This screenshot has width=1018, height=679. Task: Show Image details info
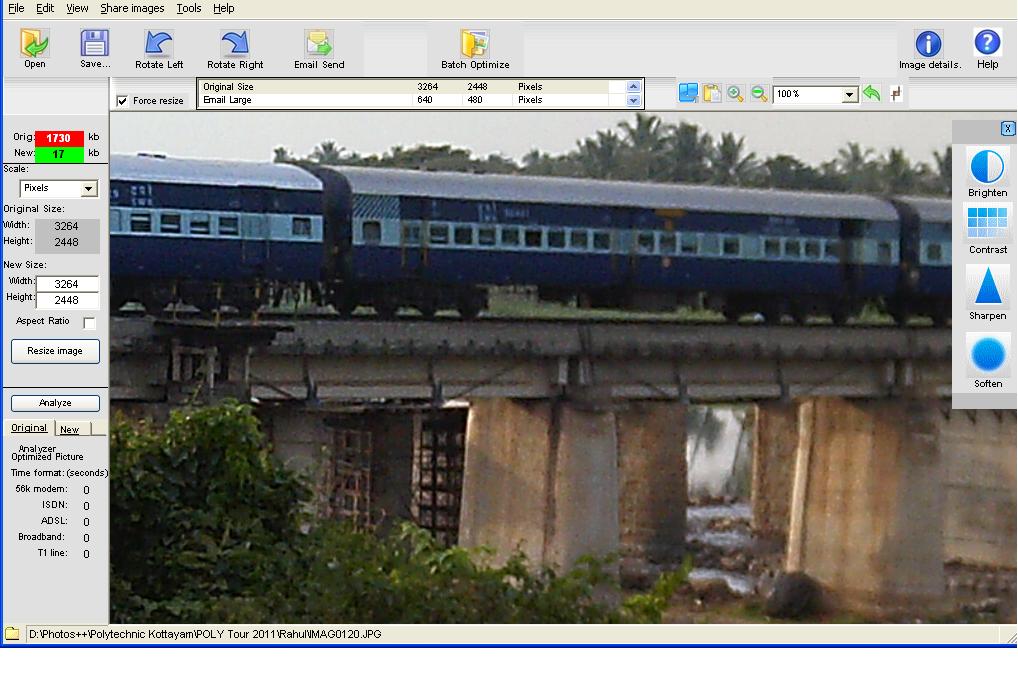[928, 44]
